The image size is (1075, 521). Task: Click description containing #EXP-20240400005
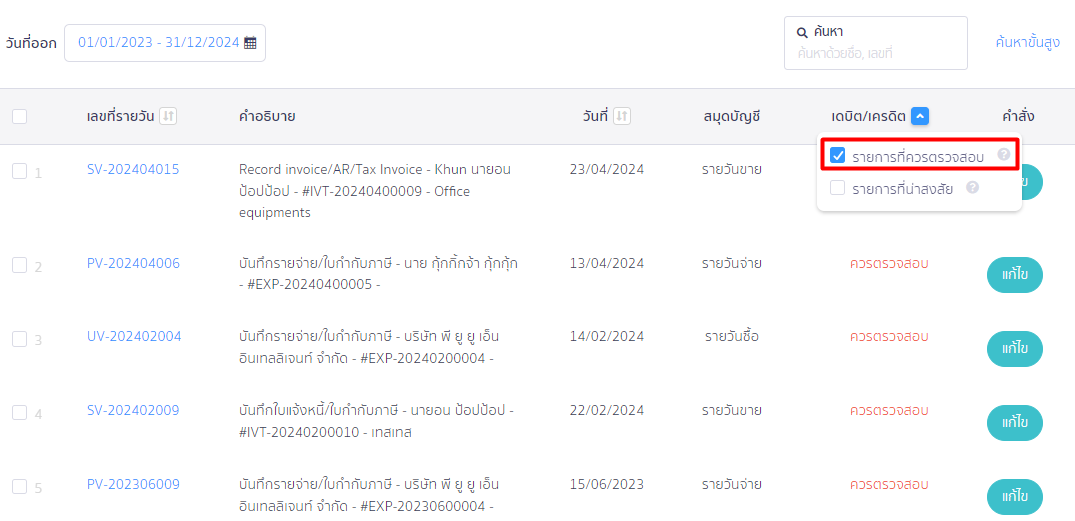(x=378, y=274)
